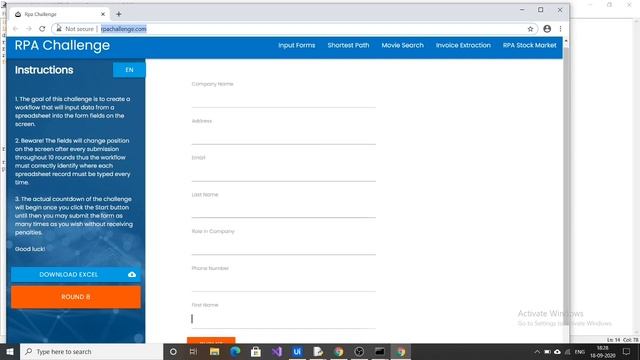Open File Explorer from taskbar
640x360 pixels.
click(x=214, y=351)
